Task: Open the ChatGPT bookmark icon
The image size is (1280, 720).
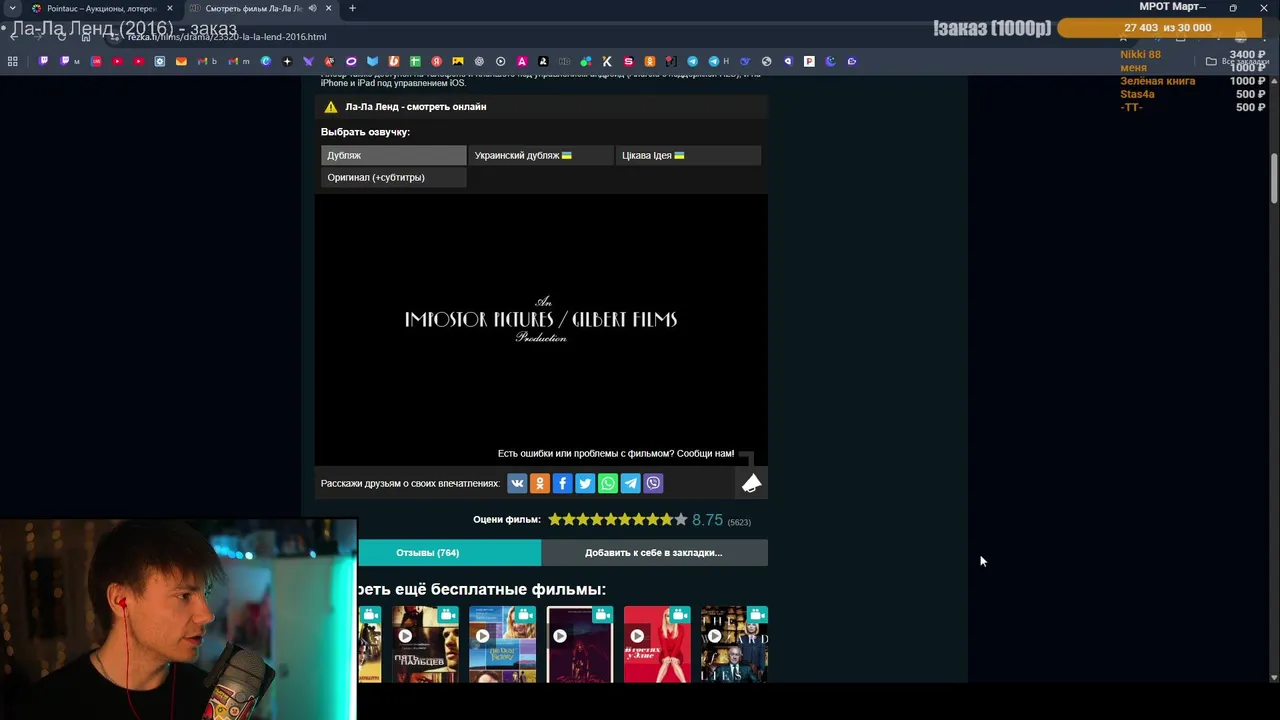Action: click(x=479, y=61)
